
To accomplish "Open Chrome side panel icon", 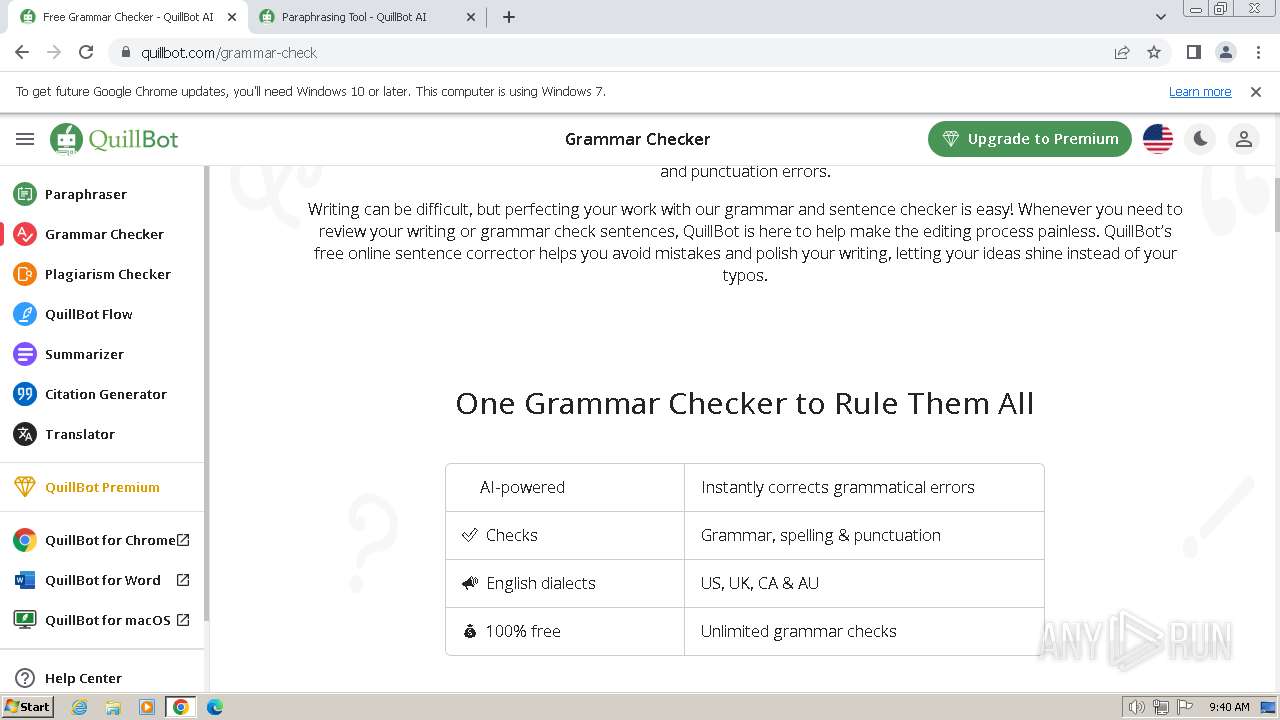I will coord(1193,52).
